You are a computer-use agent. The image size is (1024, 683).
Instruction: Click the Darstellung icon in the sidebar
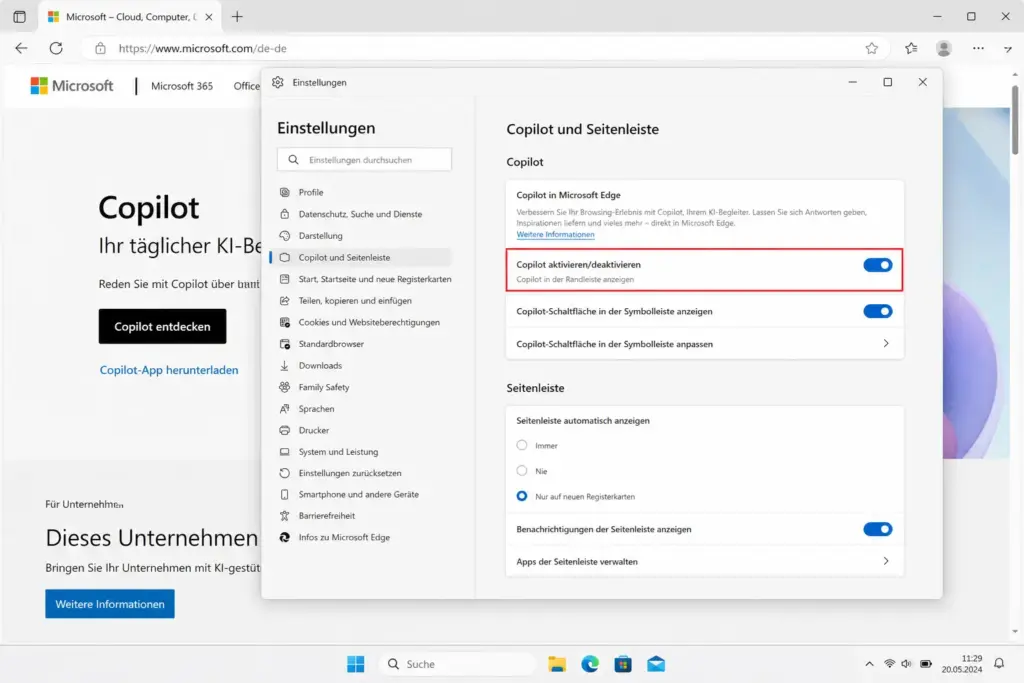pos(285,236)
